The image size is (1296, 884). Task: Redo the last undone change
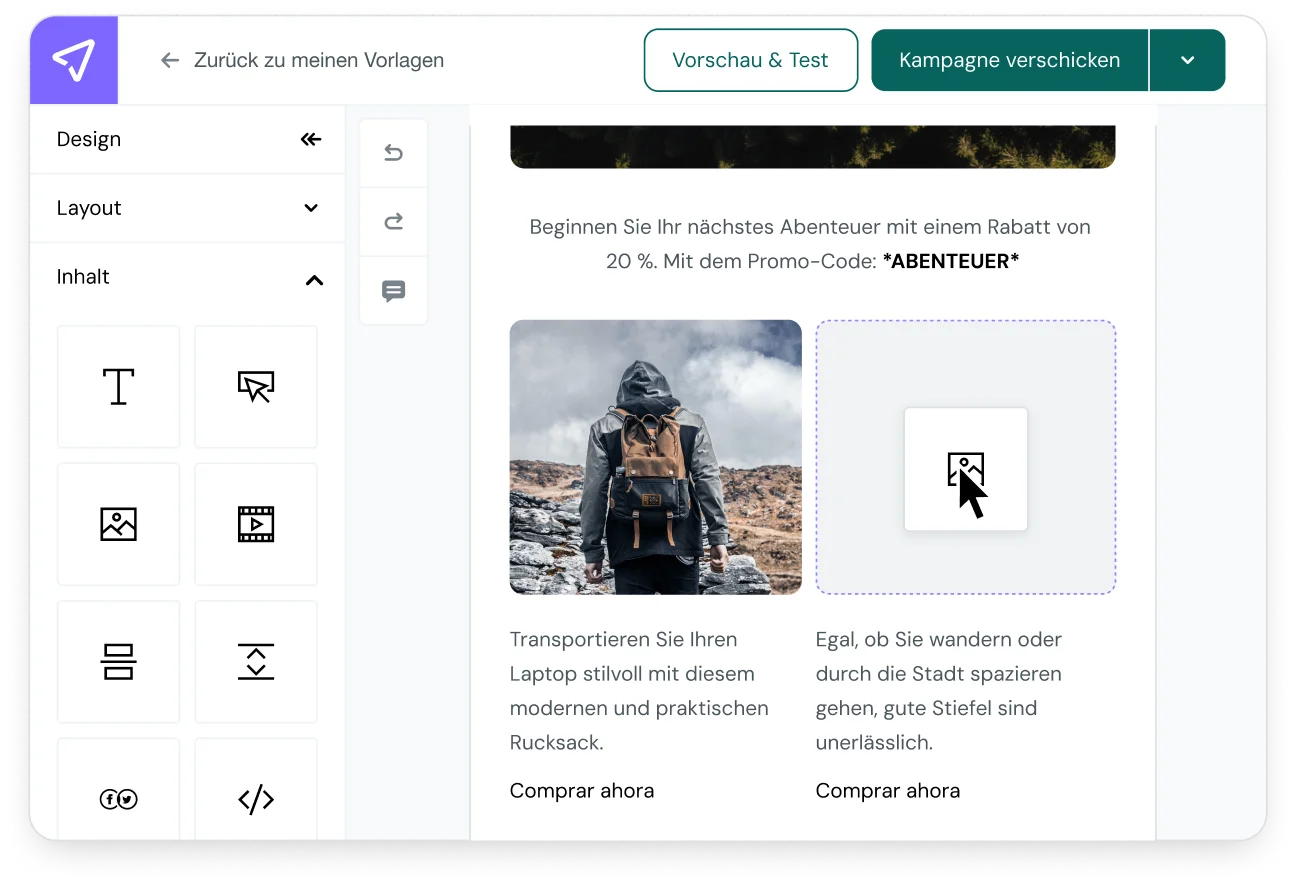click(393, 221)
